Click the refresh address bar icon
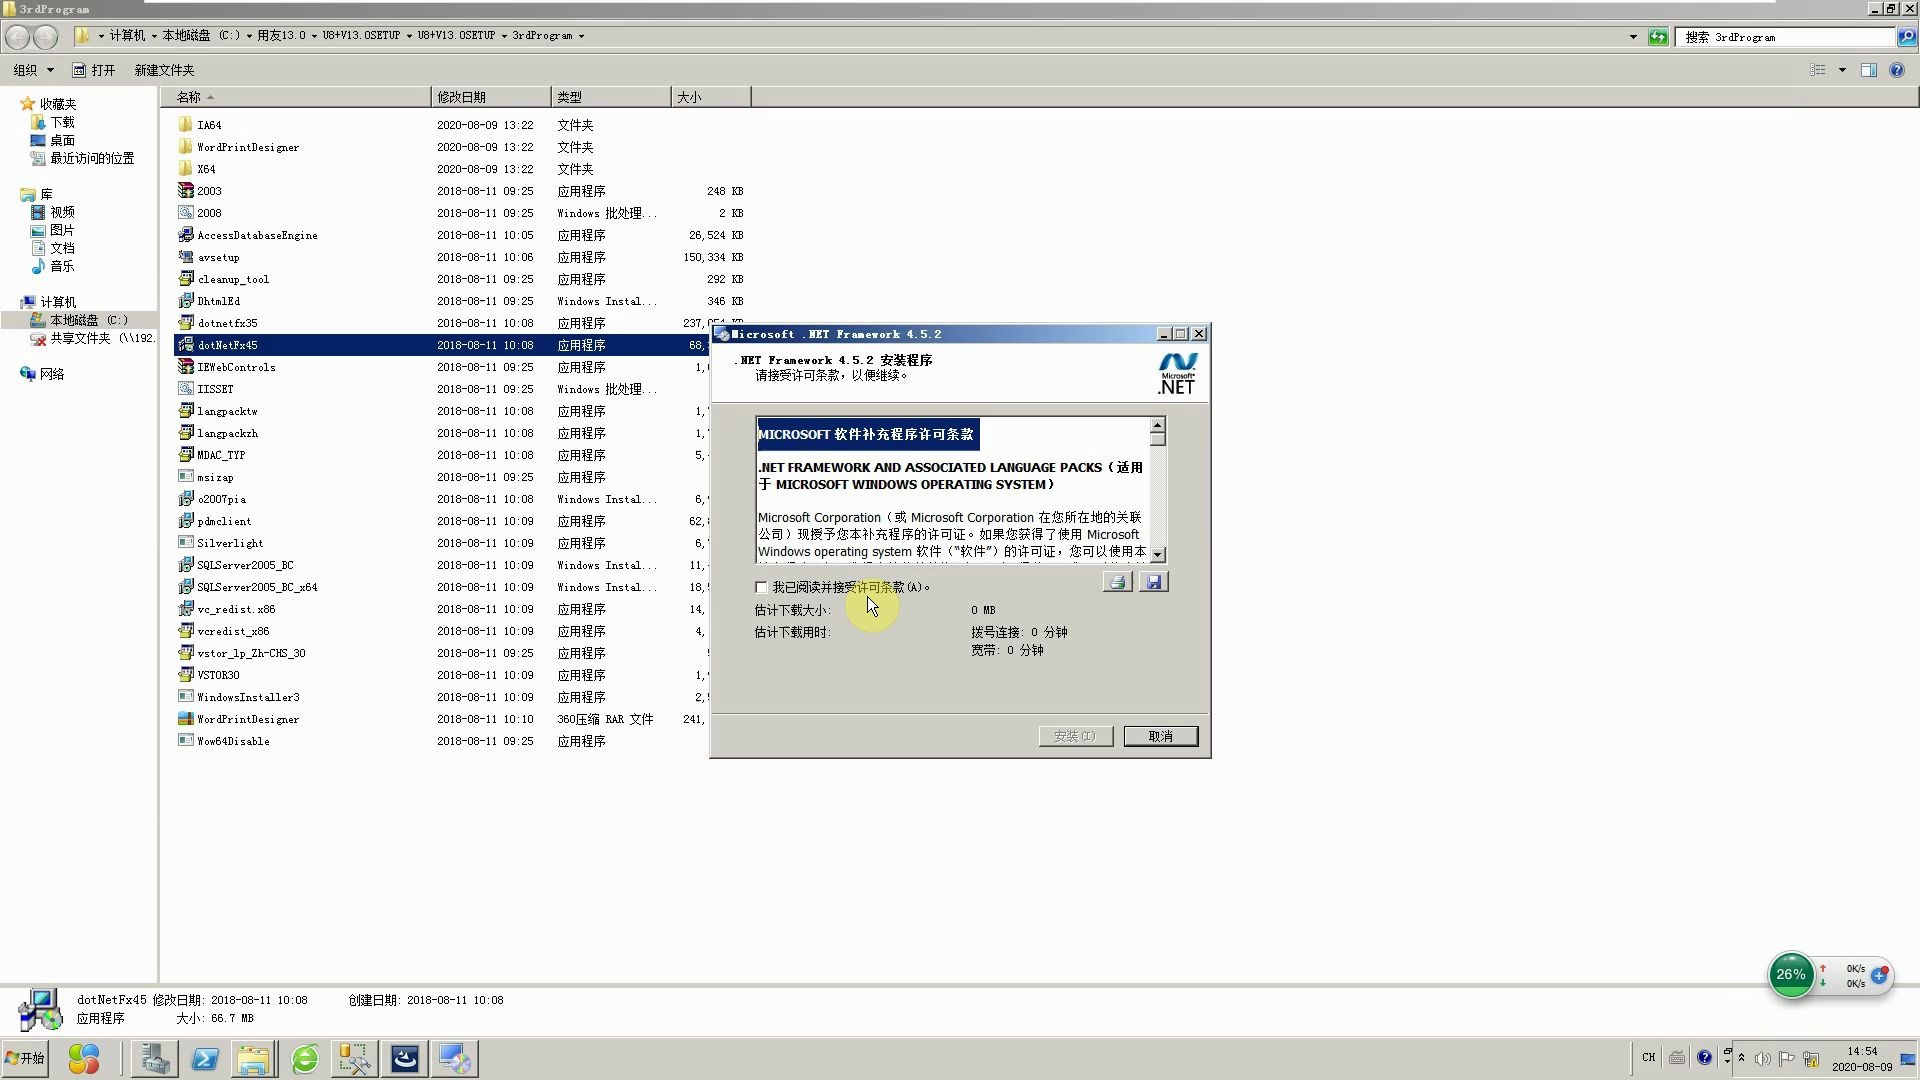This screenshot has width=1920, height=1080. click(1658, 37)
